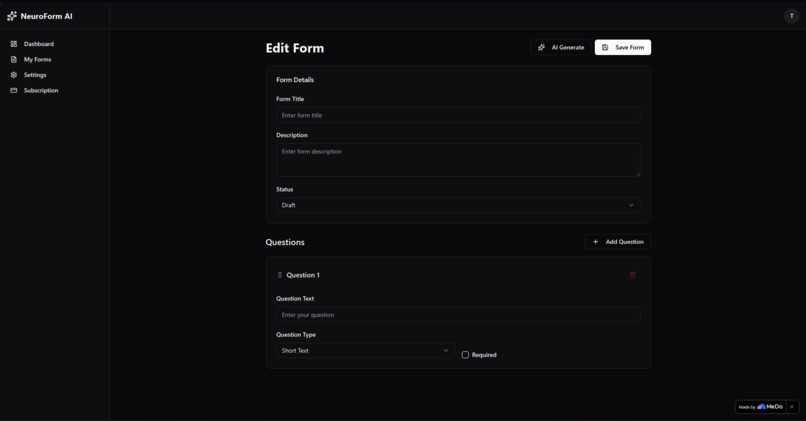Click the Questions section heading
Image resolution: width=806 pixels, height=421 pixels.
pos(285,242)
